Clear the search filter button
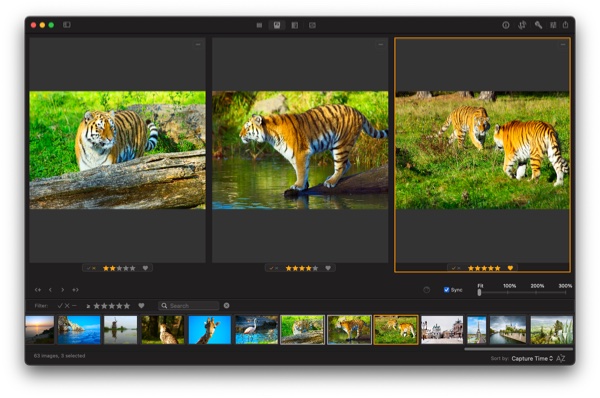This screenshot has height=398, width=600. [227, 305]
